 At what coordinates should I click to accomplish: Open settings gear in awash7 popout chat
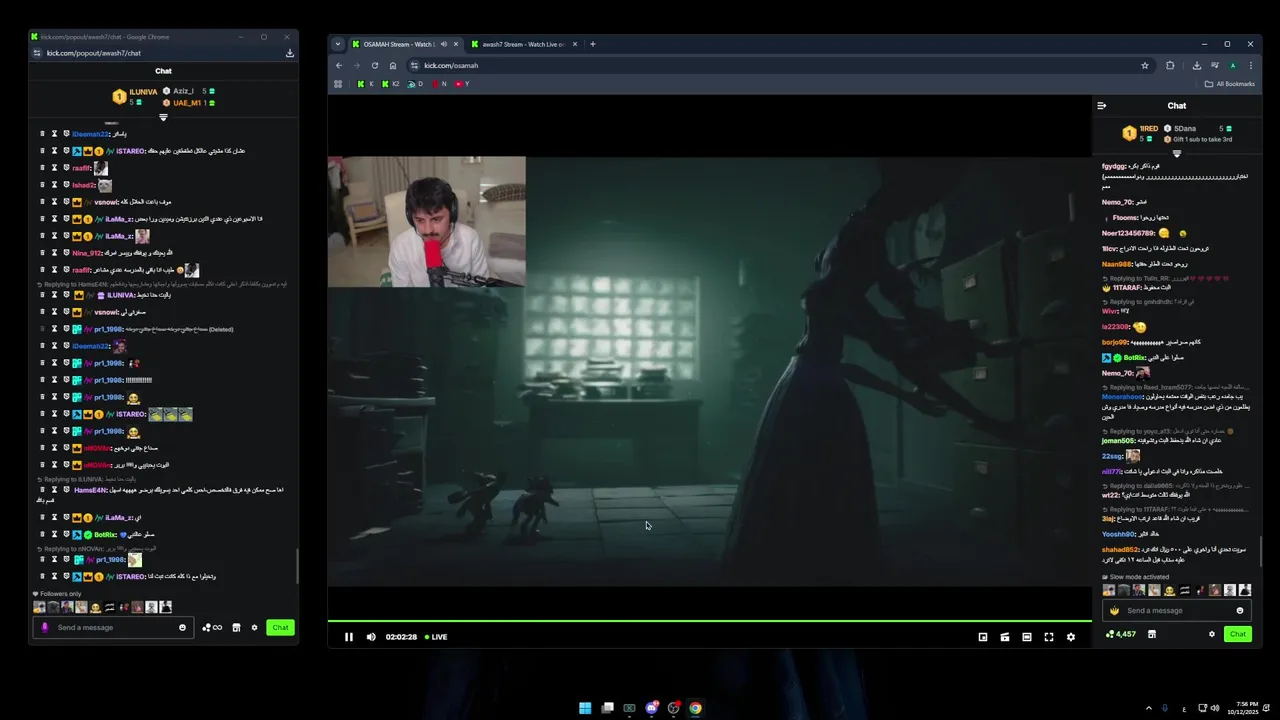254,628
